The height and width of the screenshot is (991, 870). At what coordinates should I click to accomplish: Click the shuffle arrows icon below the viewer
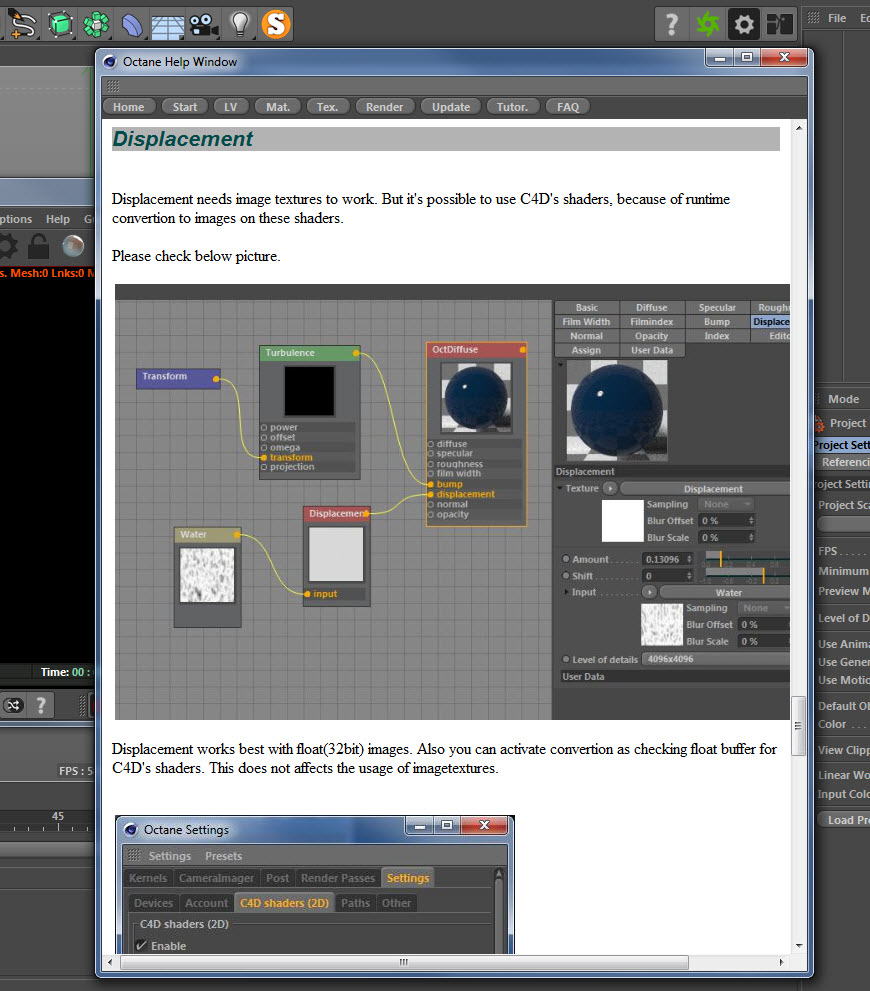[13, 705]
